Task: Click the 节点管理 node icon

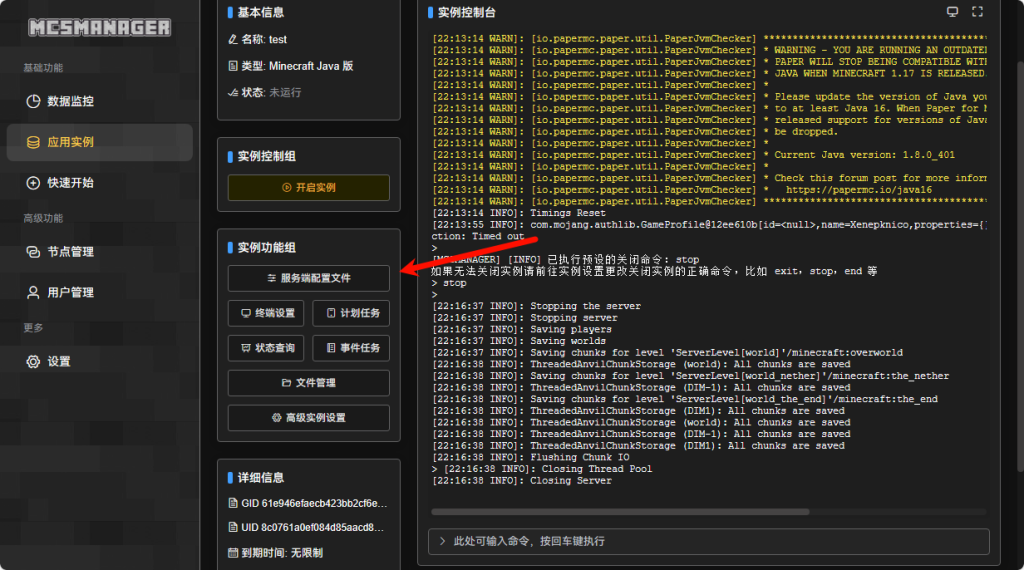Action: point(33,252)
